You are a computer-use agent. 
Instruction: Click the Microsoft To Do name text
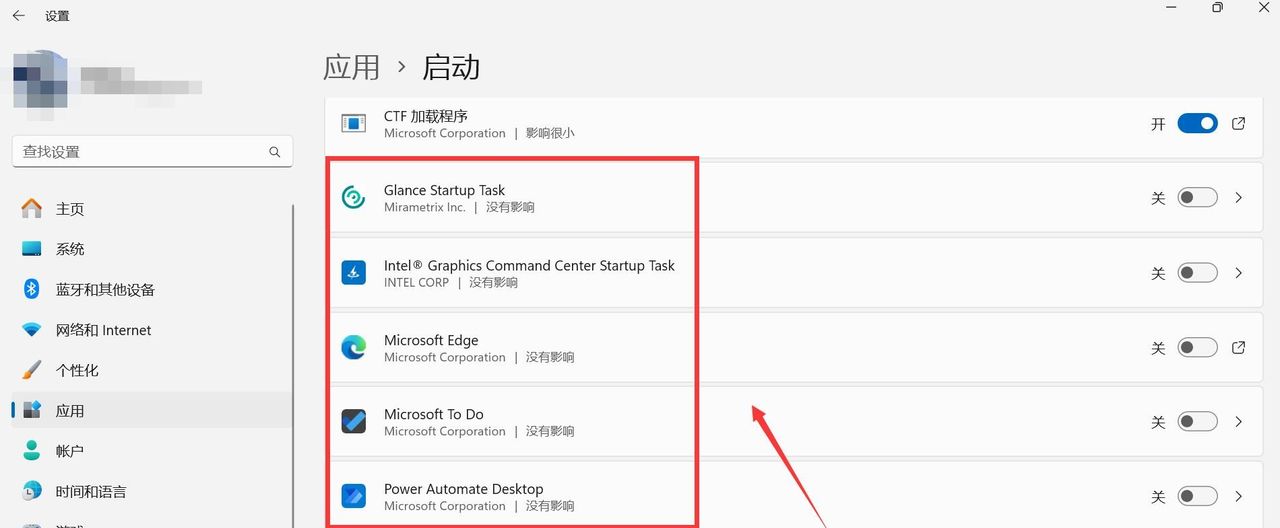point(434,414)
